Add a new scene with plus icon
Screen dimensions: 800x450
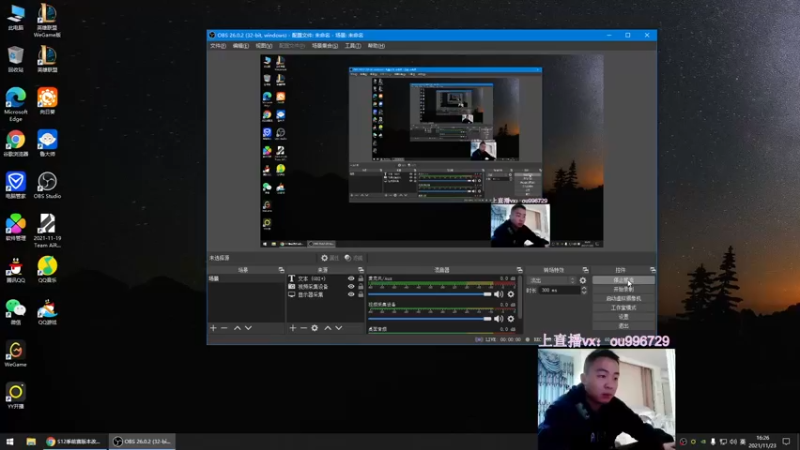click(x=213, y=328)
